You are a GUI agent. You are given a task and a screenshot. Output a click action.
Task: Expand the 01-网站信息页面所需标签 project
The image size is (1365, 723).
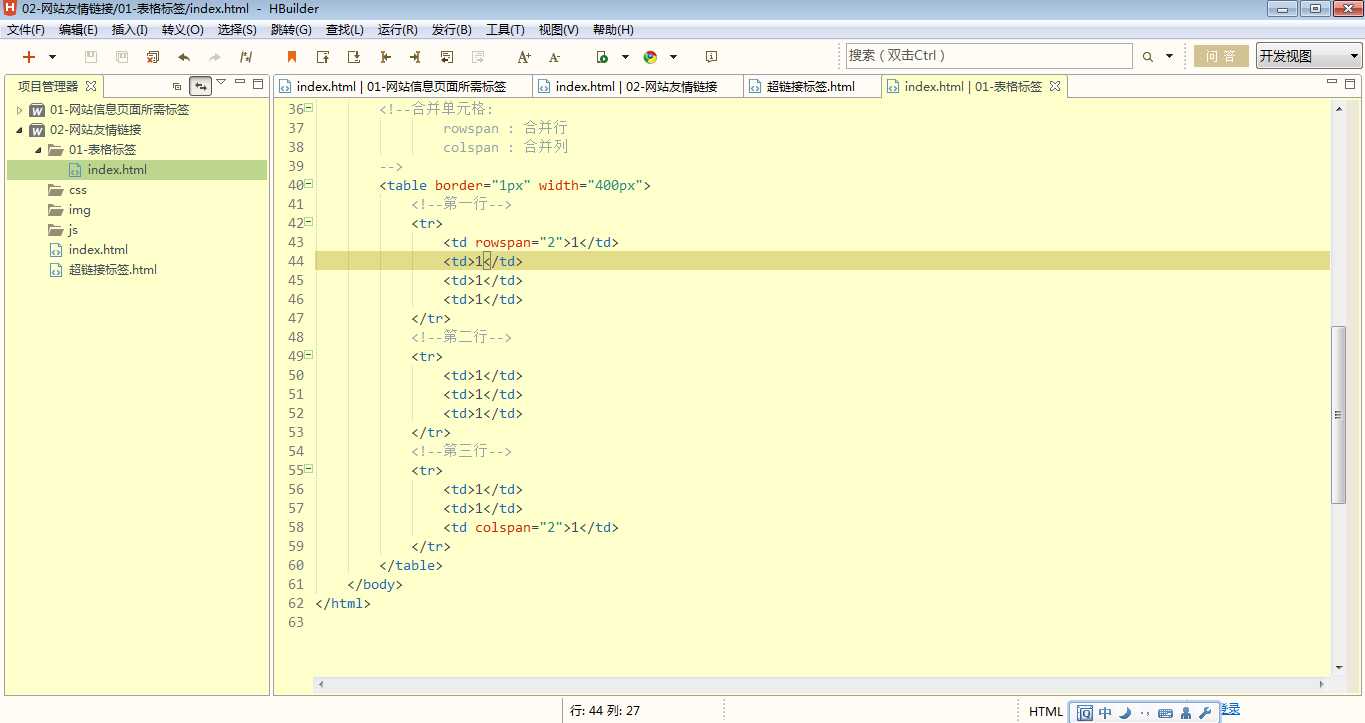coord(19,110)
